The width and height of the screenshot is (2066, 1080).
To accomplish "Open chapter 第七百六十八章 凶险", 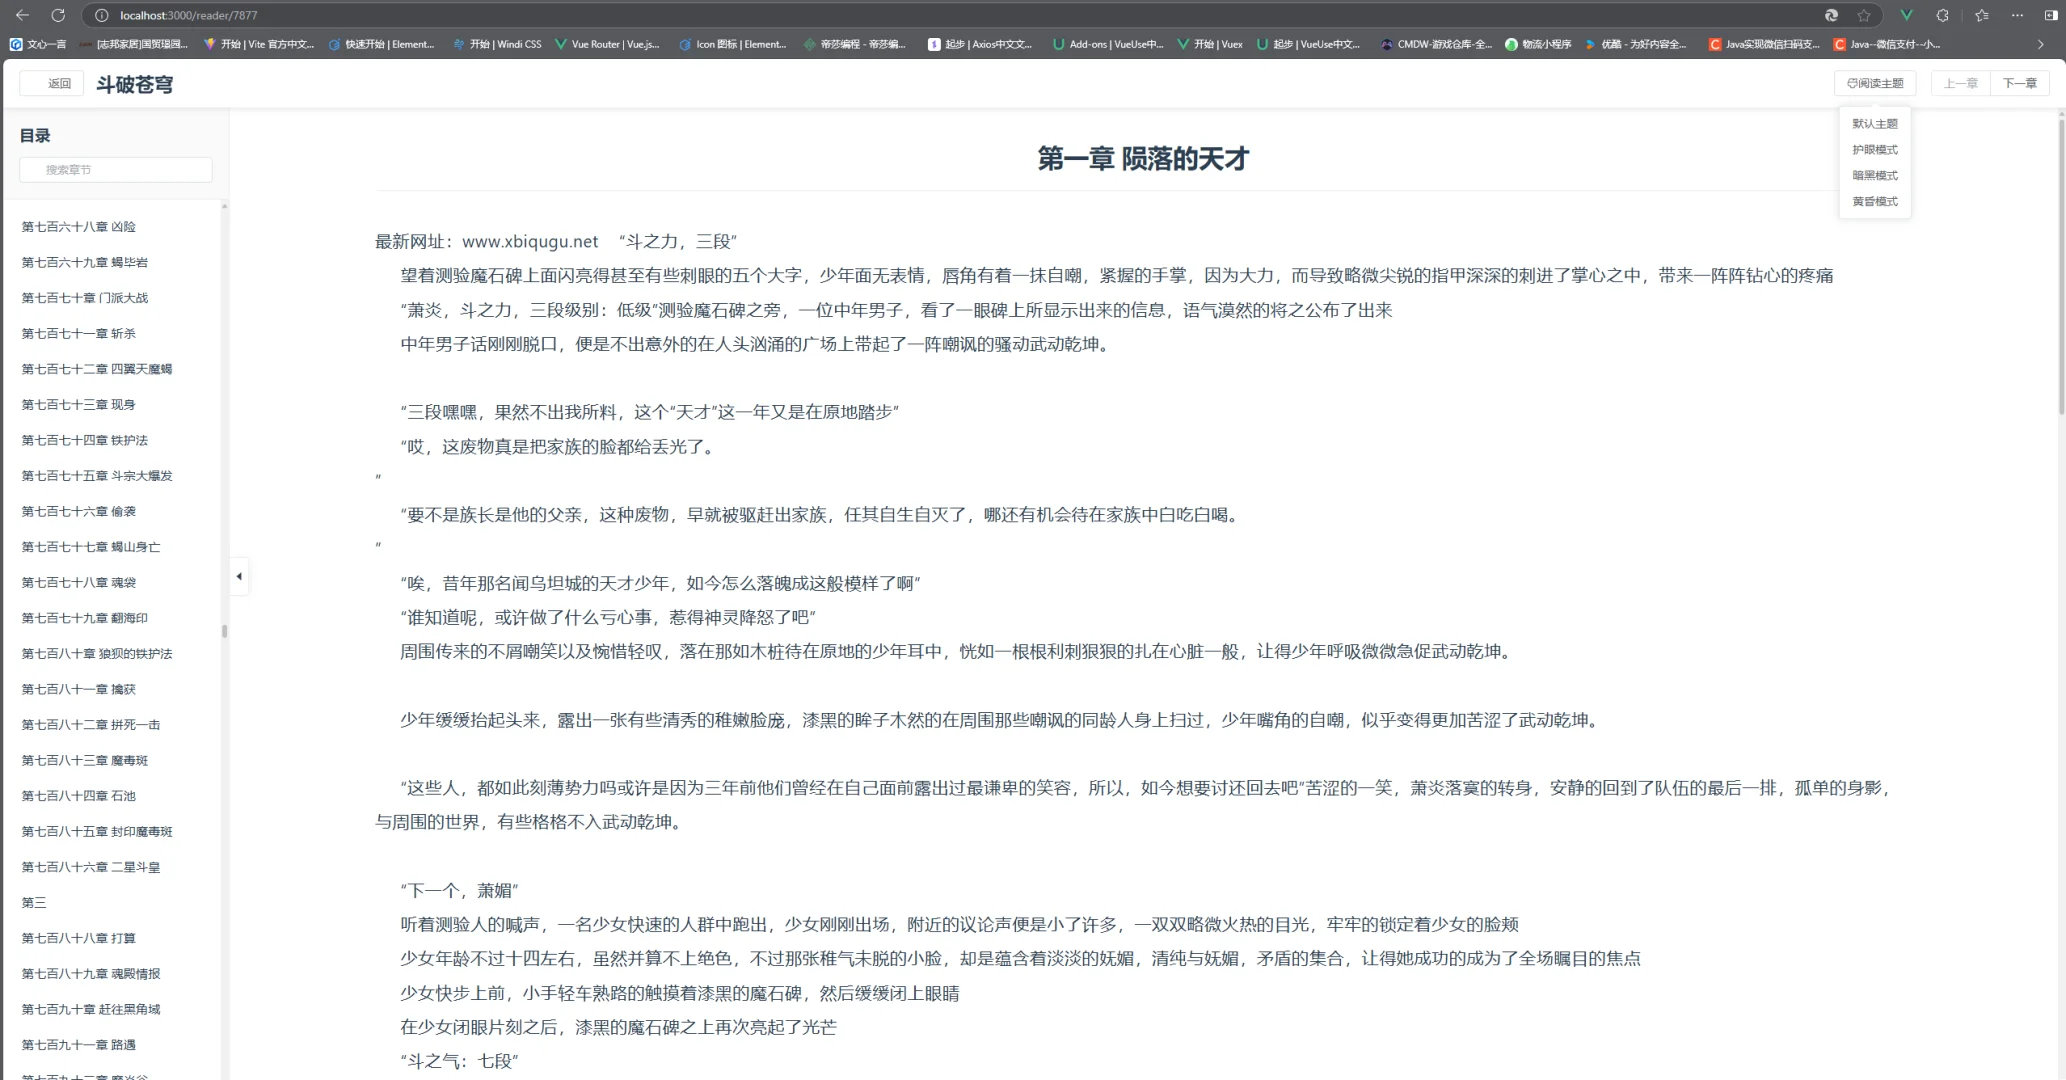I will tap(79, 227).
